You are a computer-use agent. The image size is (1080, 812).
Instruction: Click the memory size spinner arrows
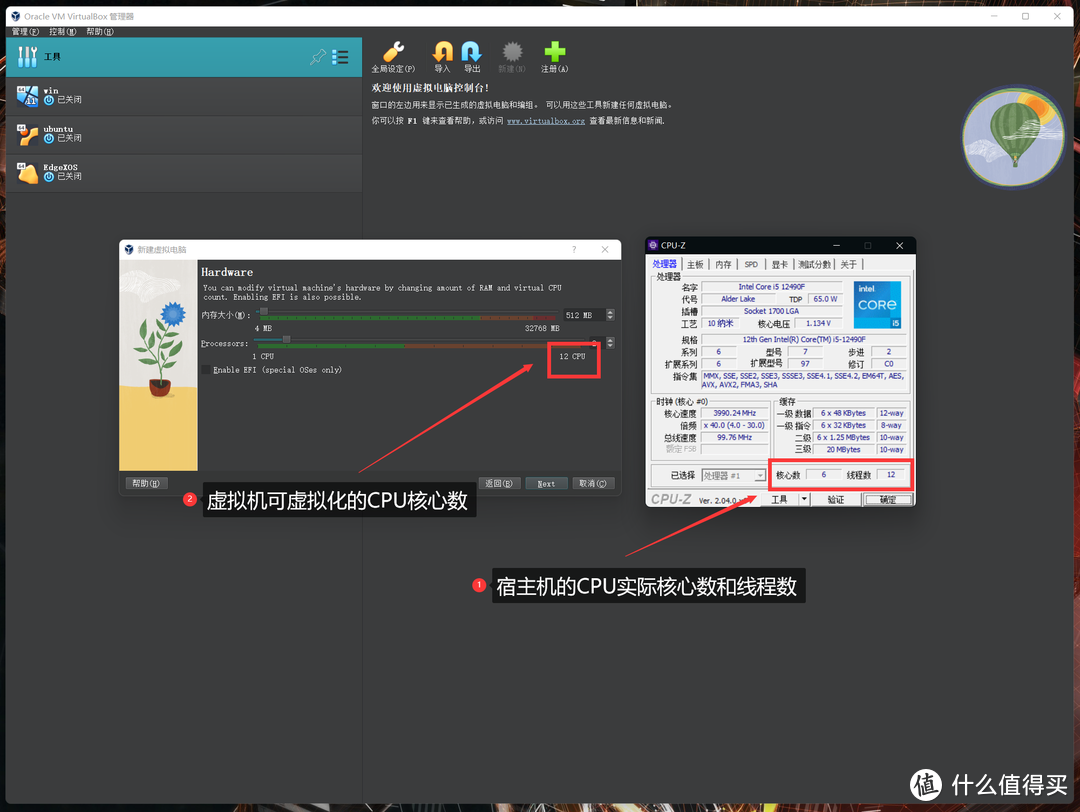pos(610,315)
